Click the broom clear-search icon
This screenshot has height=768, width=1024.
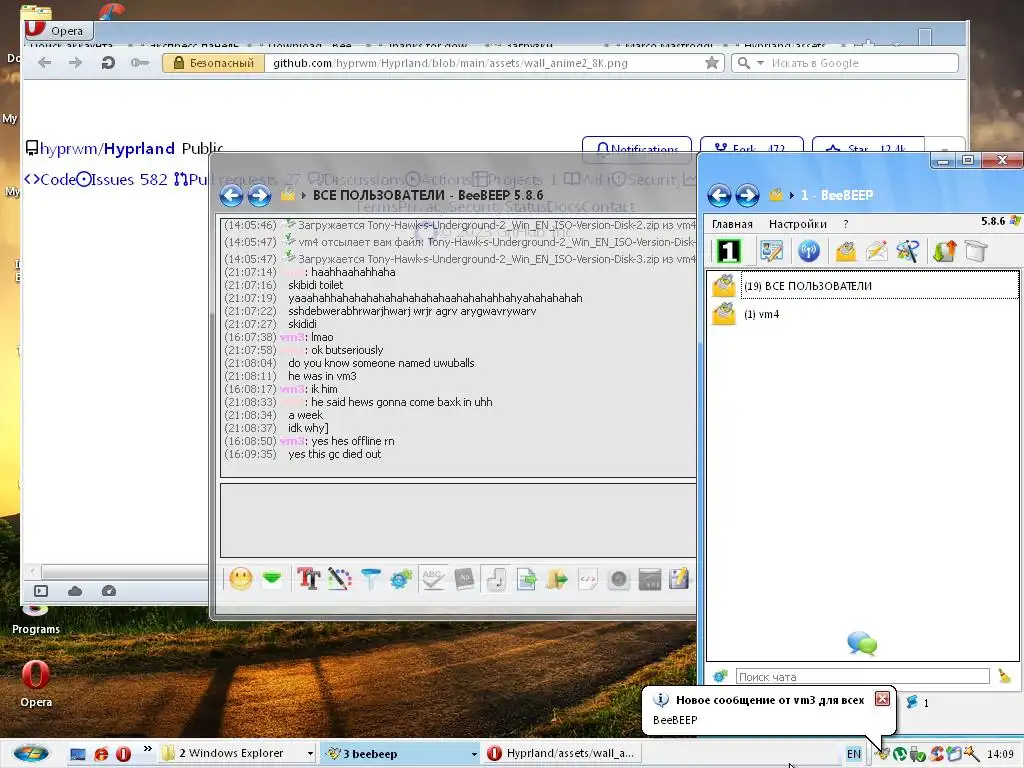1004,676
